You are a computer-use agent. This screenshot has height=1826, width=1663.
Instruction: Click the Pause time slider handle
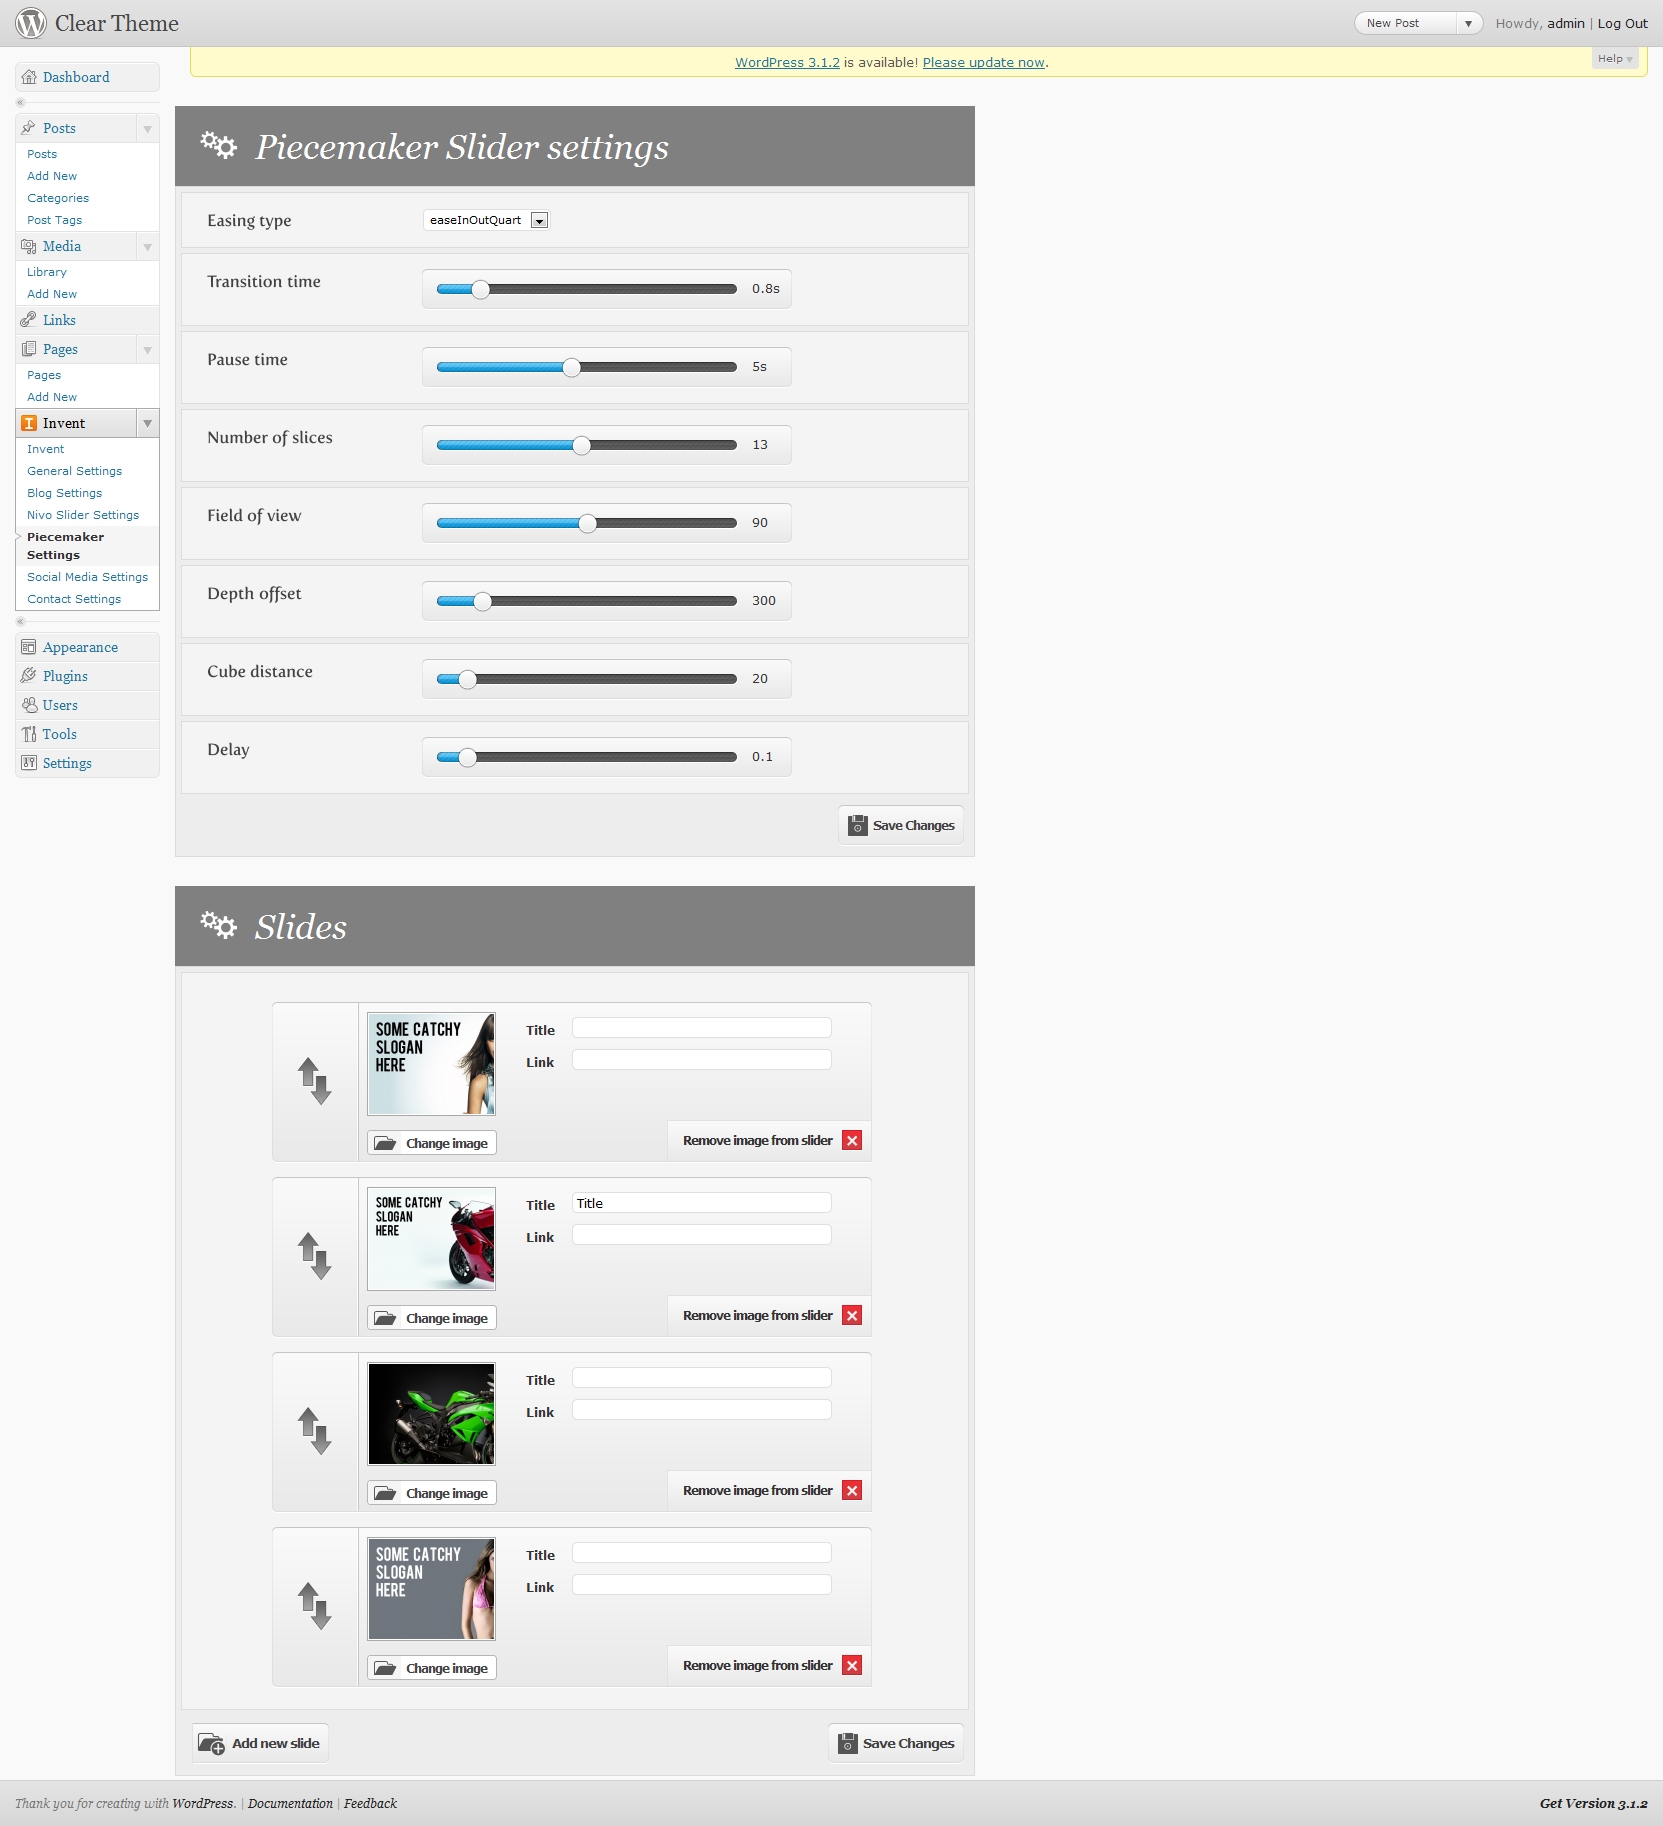coord(571,367)
